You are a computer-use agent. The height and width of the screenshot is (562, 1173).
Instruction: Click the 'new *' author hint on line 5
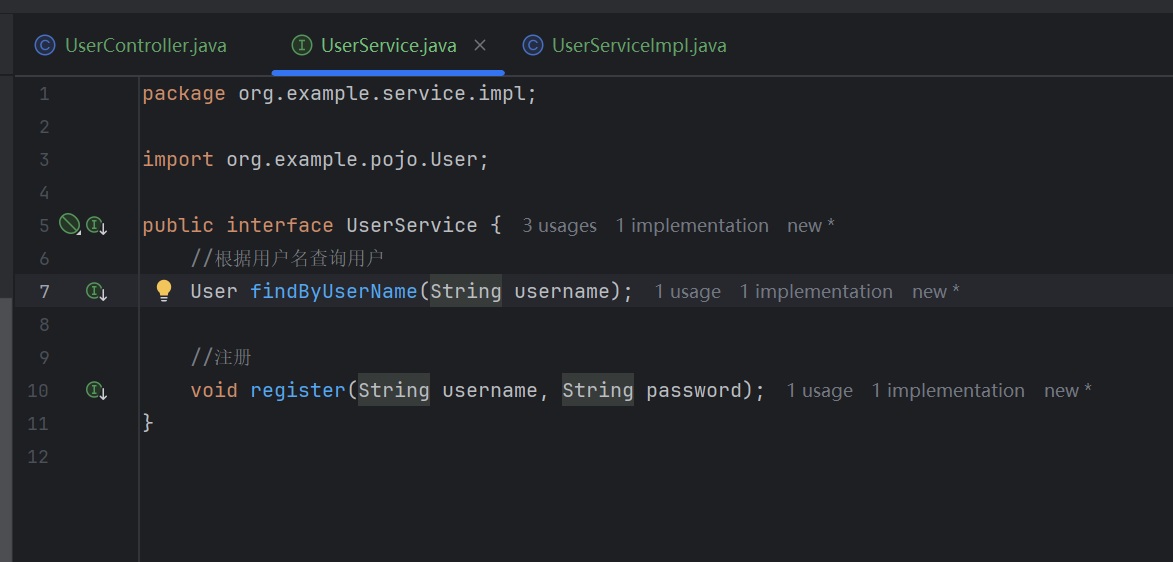pos(811,226)
